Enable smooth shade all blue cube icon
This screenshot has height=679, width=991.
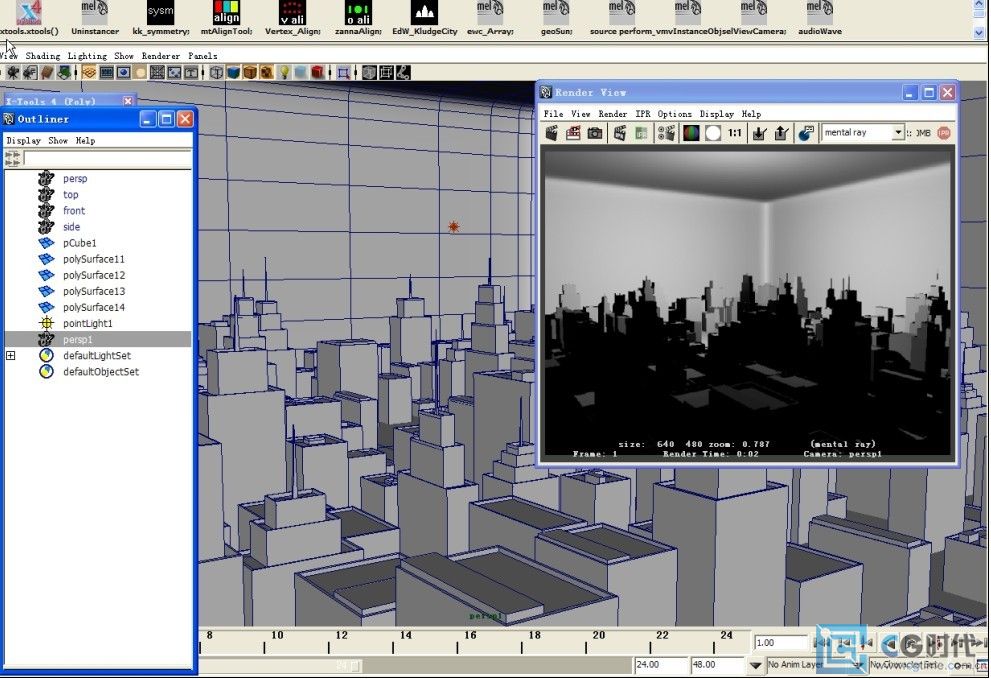tap(234, 73)
